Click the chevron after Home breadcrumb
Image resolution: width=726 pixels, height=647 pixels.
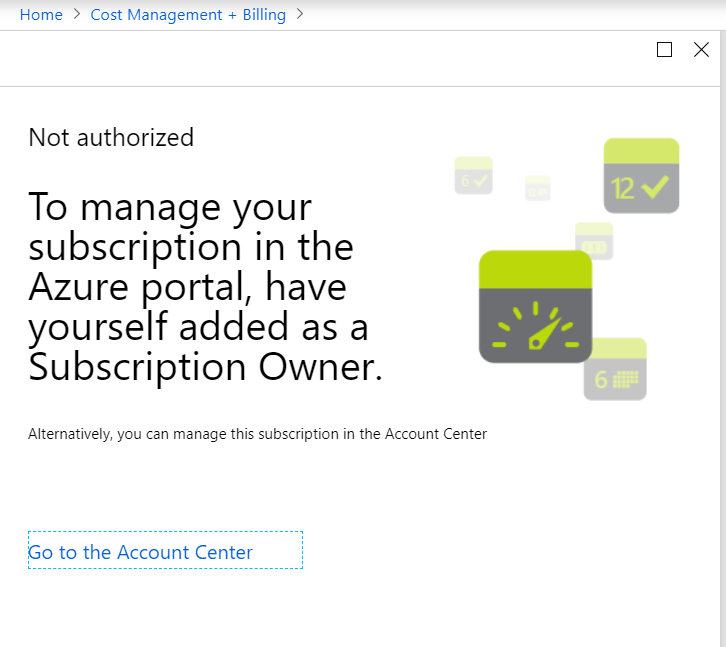[x=77, y=15]
